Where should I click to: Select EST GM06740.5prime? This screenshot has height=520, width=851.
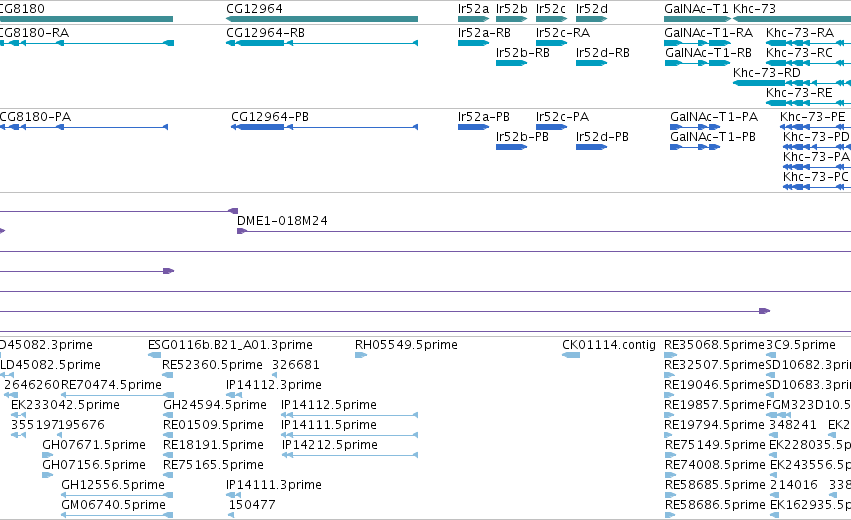(113, 506)
